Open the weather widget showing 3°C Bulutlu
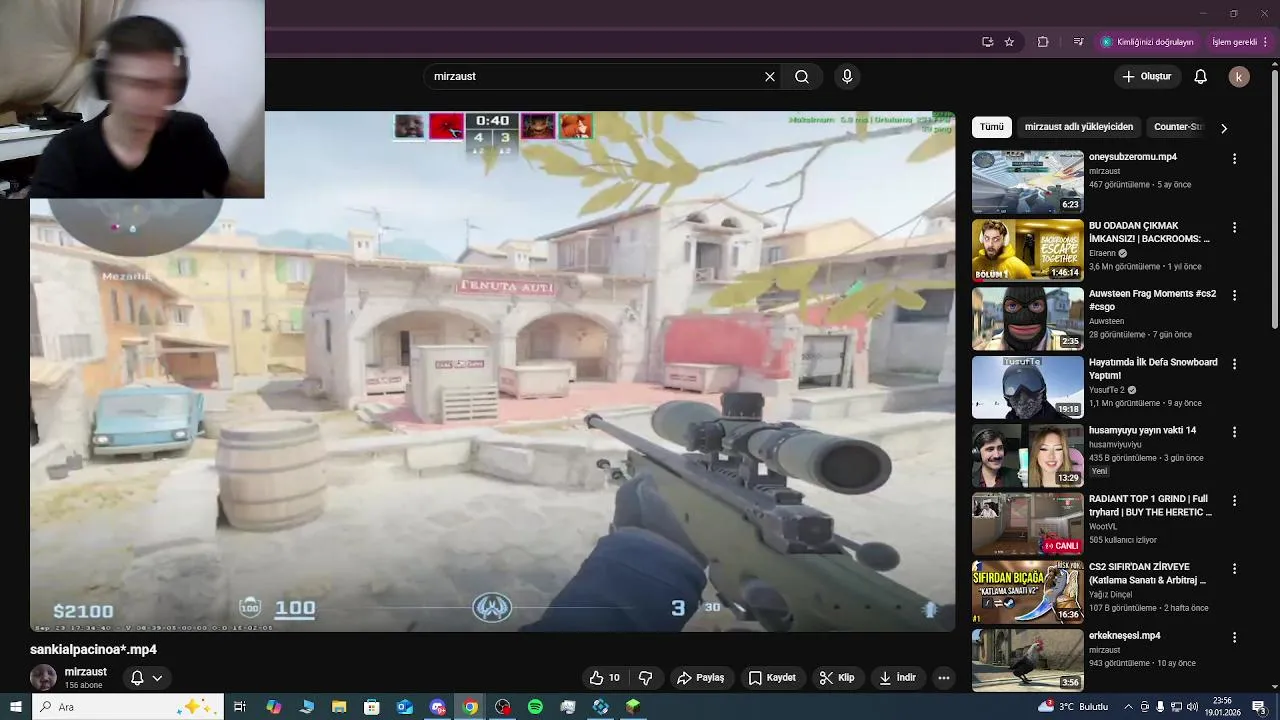The width and height of the screenshot is (1280, 720). pyautogui.click(x=1073, y=707)
